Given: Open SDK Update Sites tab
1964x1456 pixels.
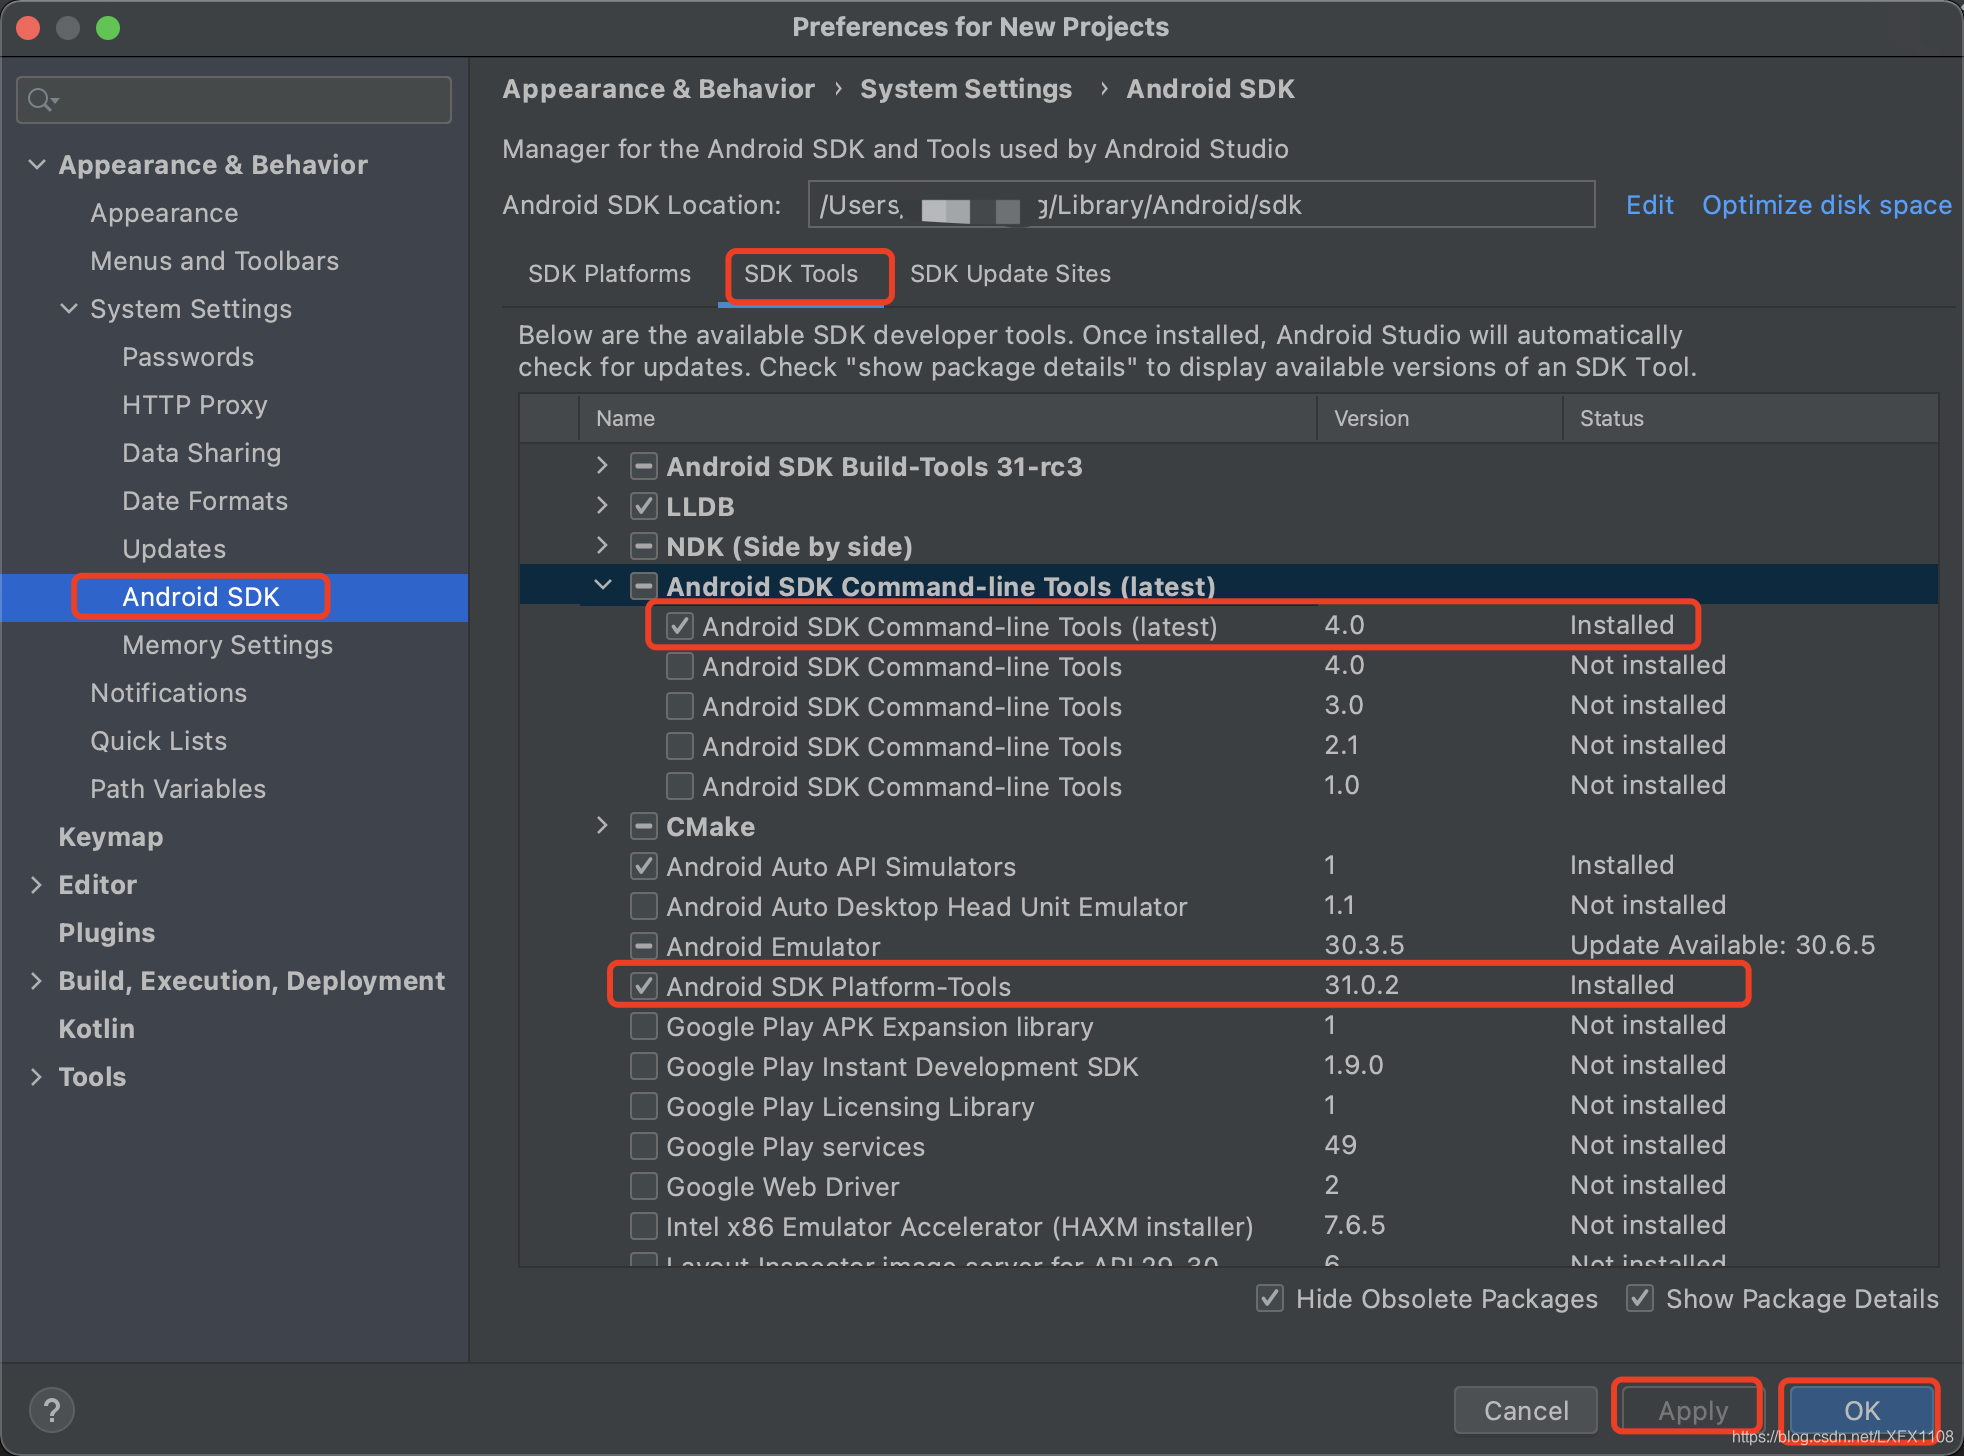Looking at the screenshot, I should pos(1010,274).
